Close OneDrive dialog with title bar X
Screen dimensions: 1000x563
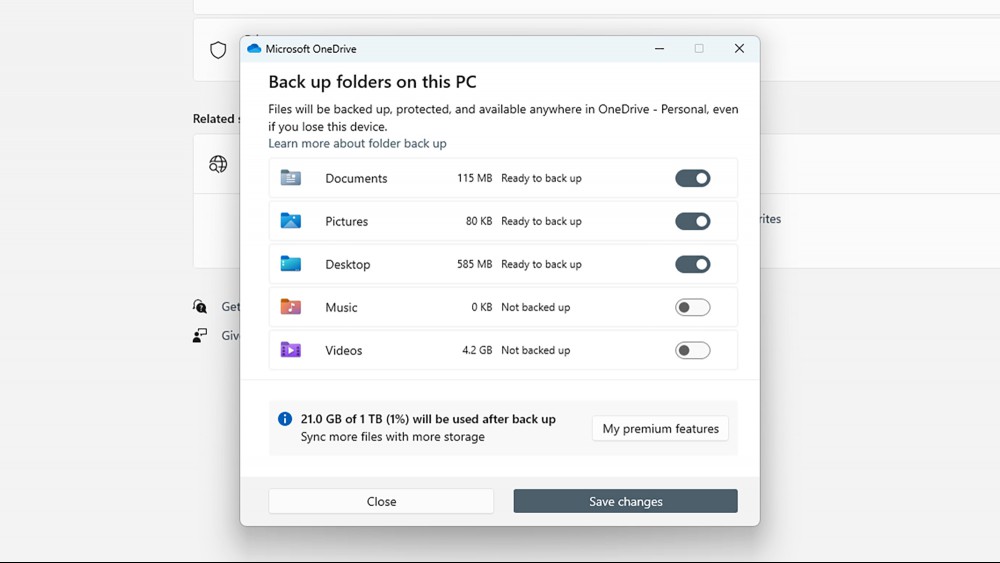(739, 48)
